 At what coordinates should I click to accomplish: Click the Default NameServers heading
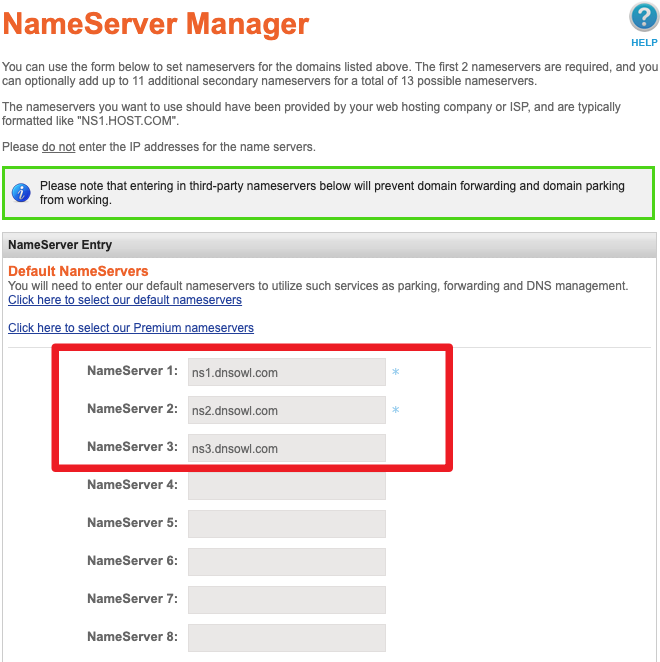[78, 271]
